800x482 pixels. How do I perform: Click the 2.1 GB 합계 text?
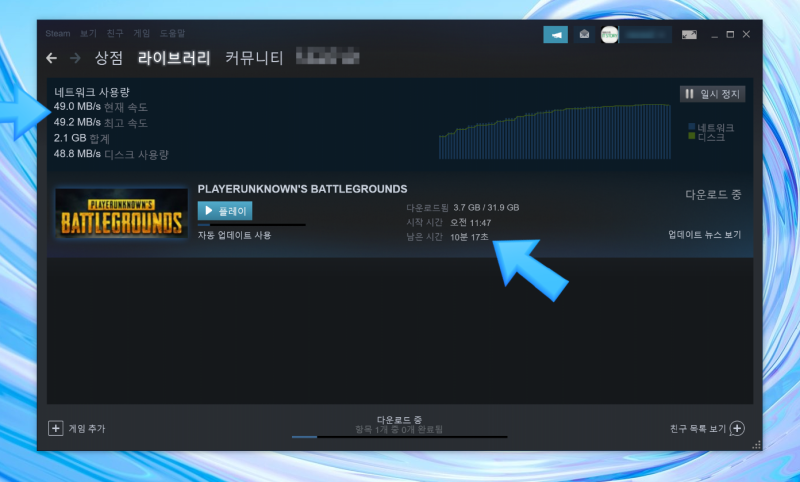click(82, 138)
